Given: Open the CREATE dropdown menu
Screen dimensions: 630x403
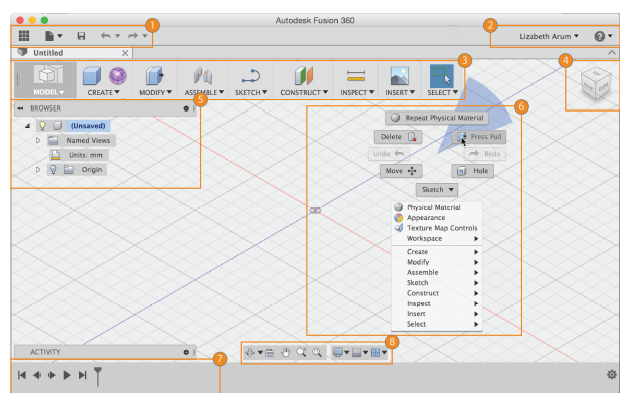Looking at the screenshot, I should [x=104, y=92].
